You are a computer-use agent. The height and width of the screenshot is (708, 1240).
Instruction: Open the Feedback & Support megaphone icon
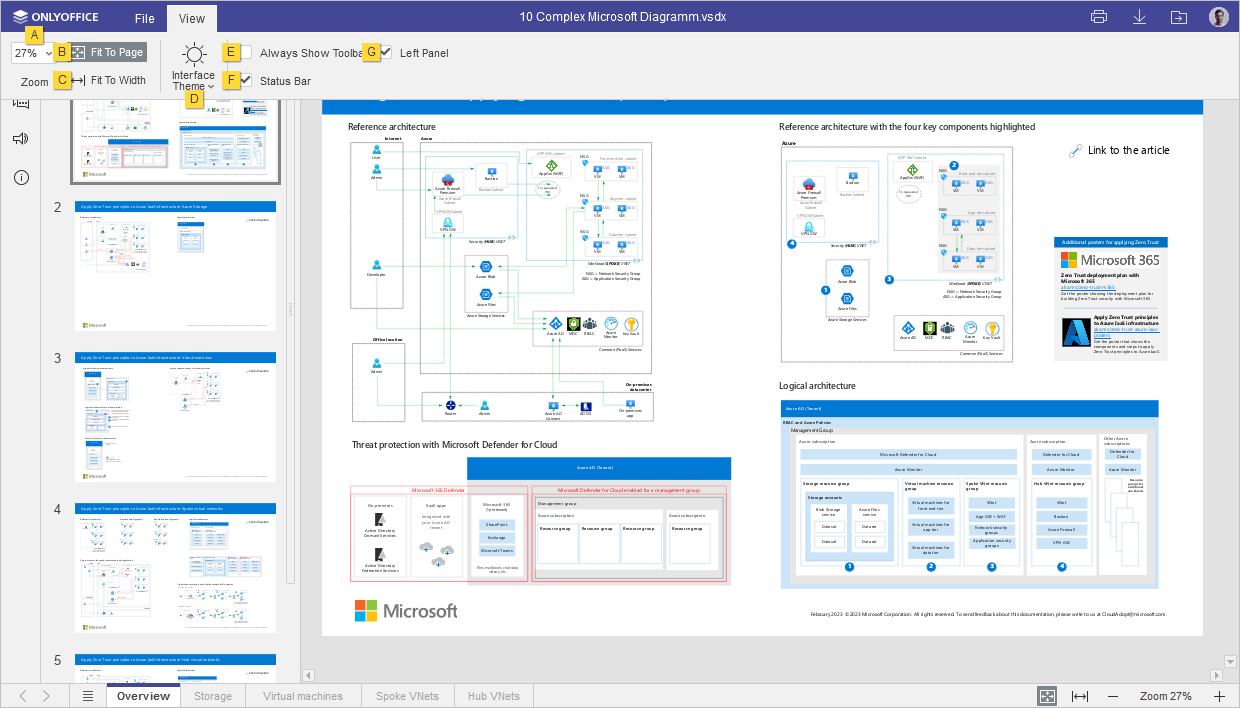(x=21, y=139)
